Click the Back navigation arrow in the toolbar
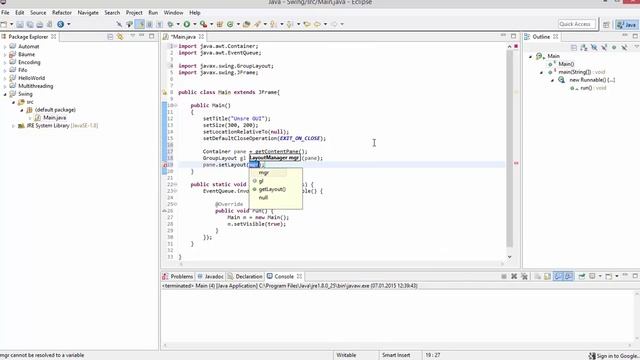The height and width of the screenshot is (360, 640). point(317,24)
